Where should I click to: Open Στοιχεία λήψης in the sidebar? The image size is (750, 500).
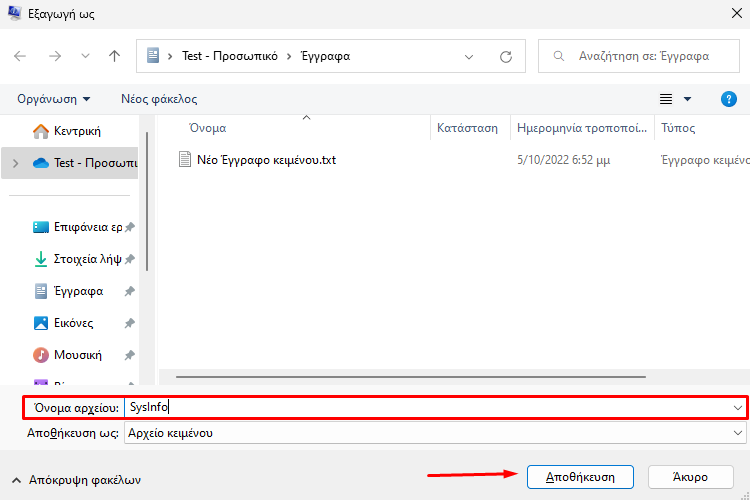[x=78, y=259]
